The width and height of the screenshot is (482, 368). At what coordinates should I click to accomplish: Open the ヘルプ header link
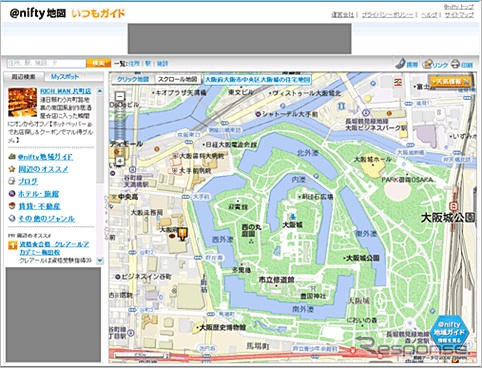tap(429, 15)
